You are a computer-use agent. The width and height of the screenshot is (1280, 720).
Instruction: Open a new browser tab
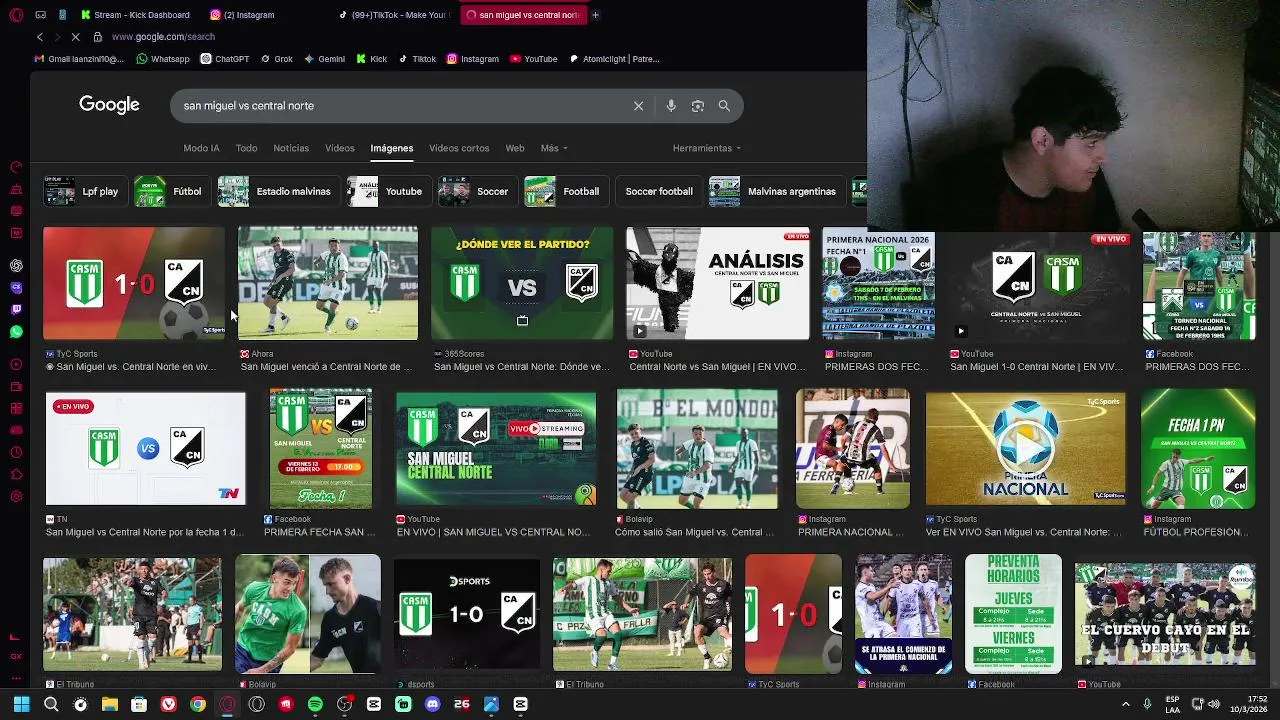595,15
